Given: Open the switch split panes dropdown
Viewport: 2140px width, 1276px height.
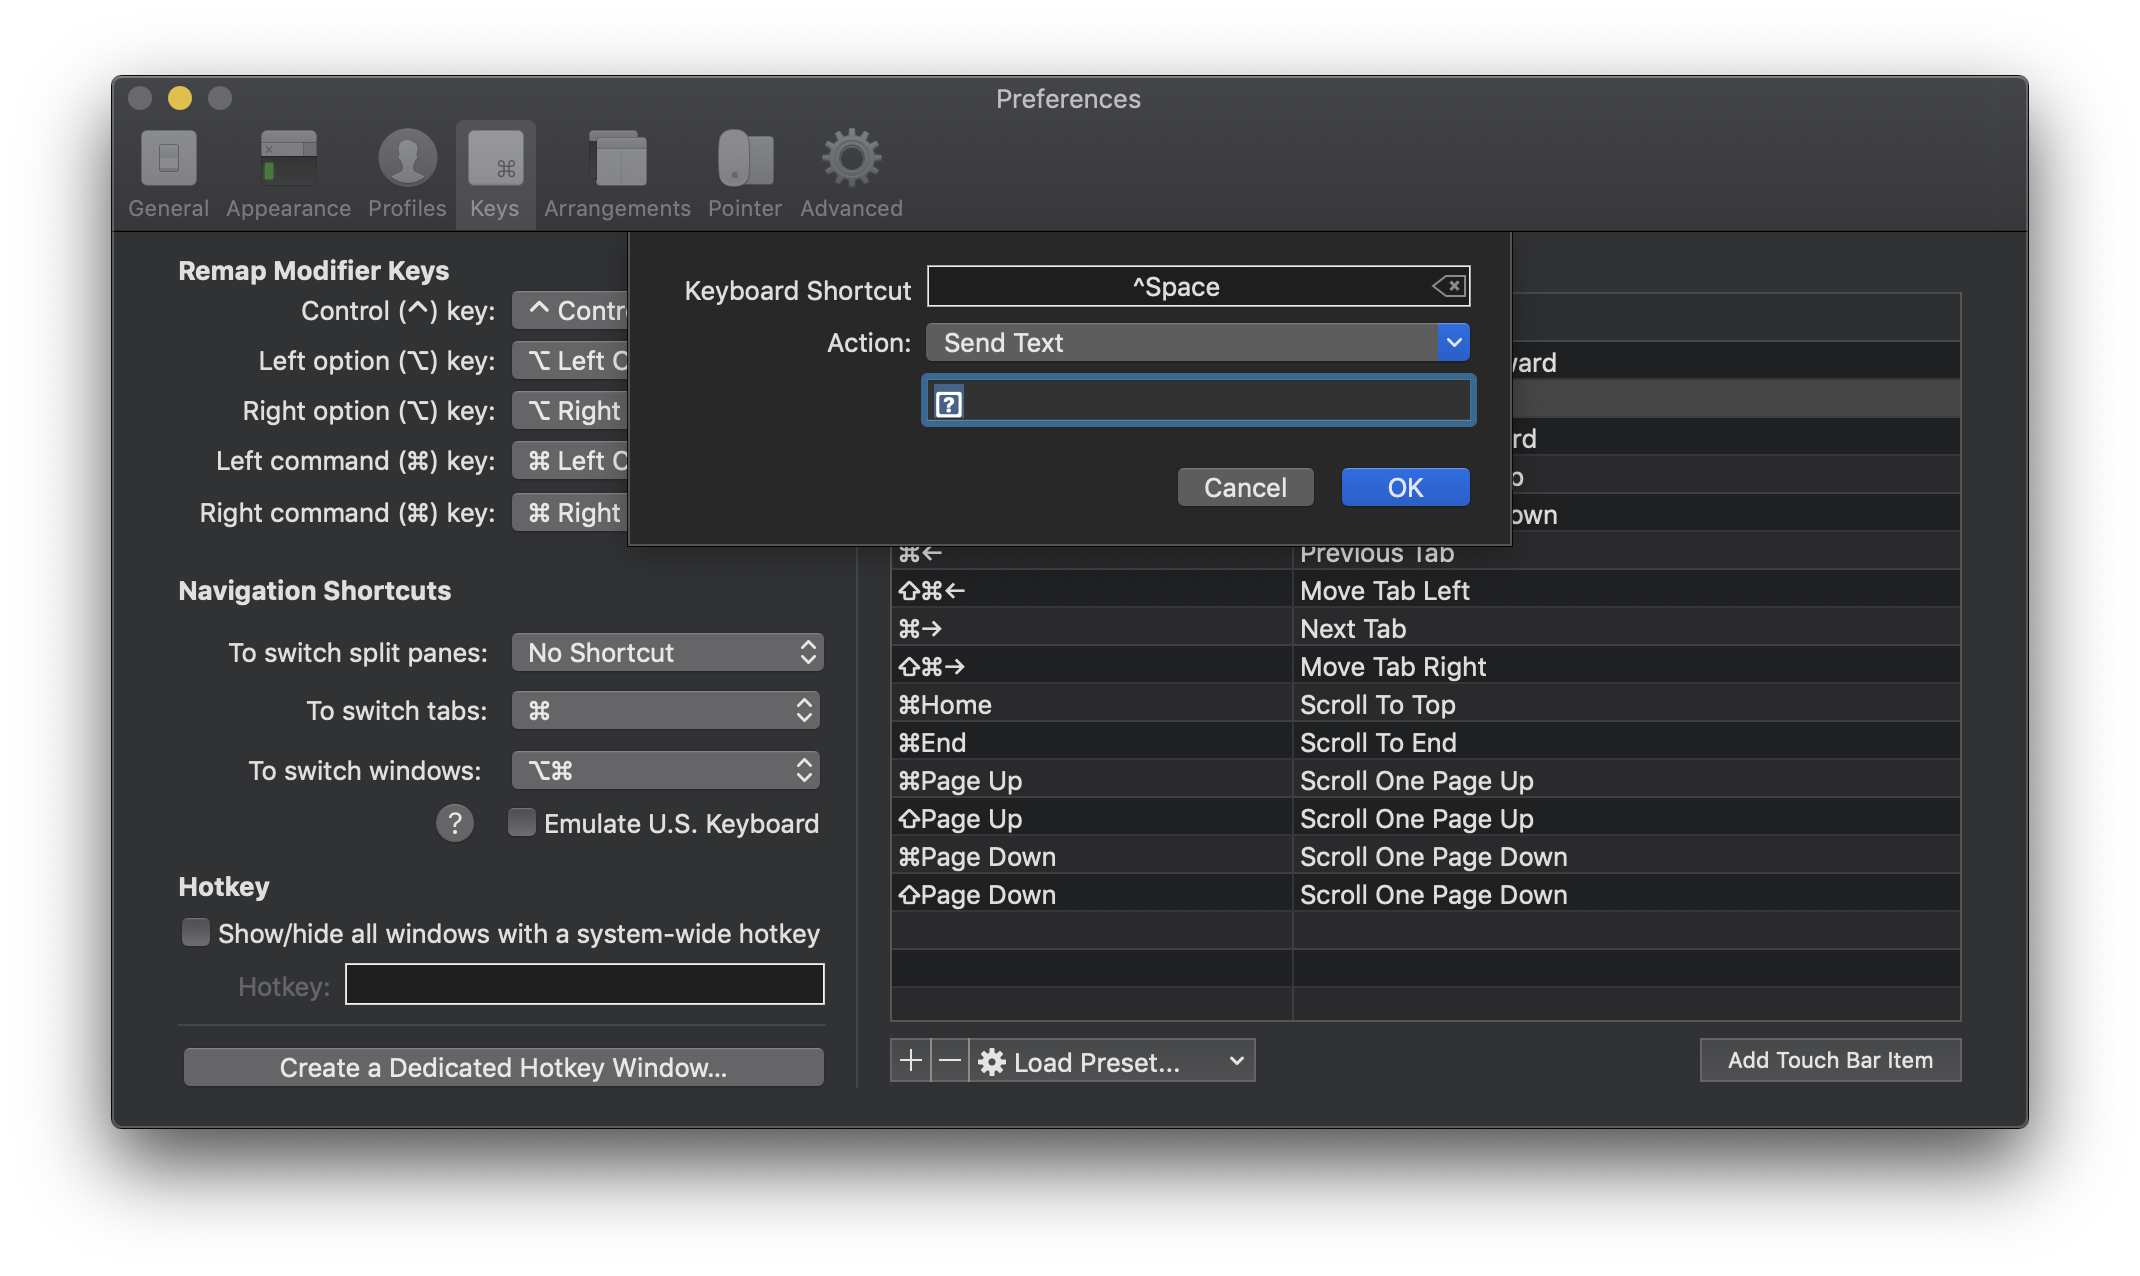Looking at the screenshot, I should tap(667, 652).
